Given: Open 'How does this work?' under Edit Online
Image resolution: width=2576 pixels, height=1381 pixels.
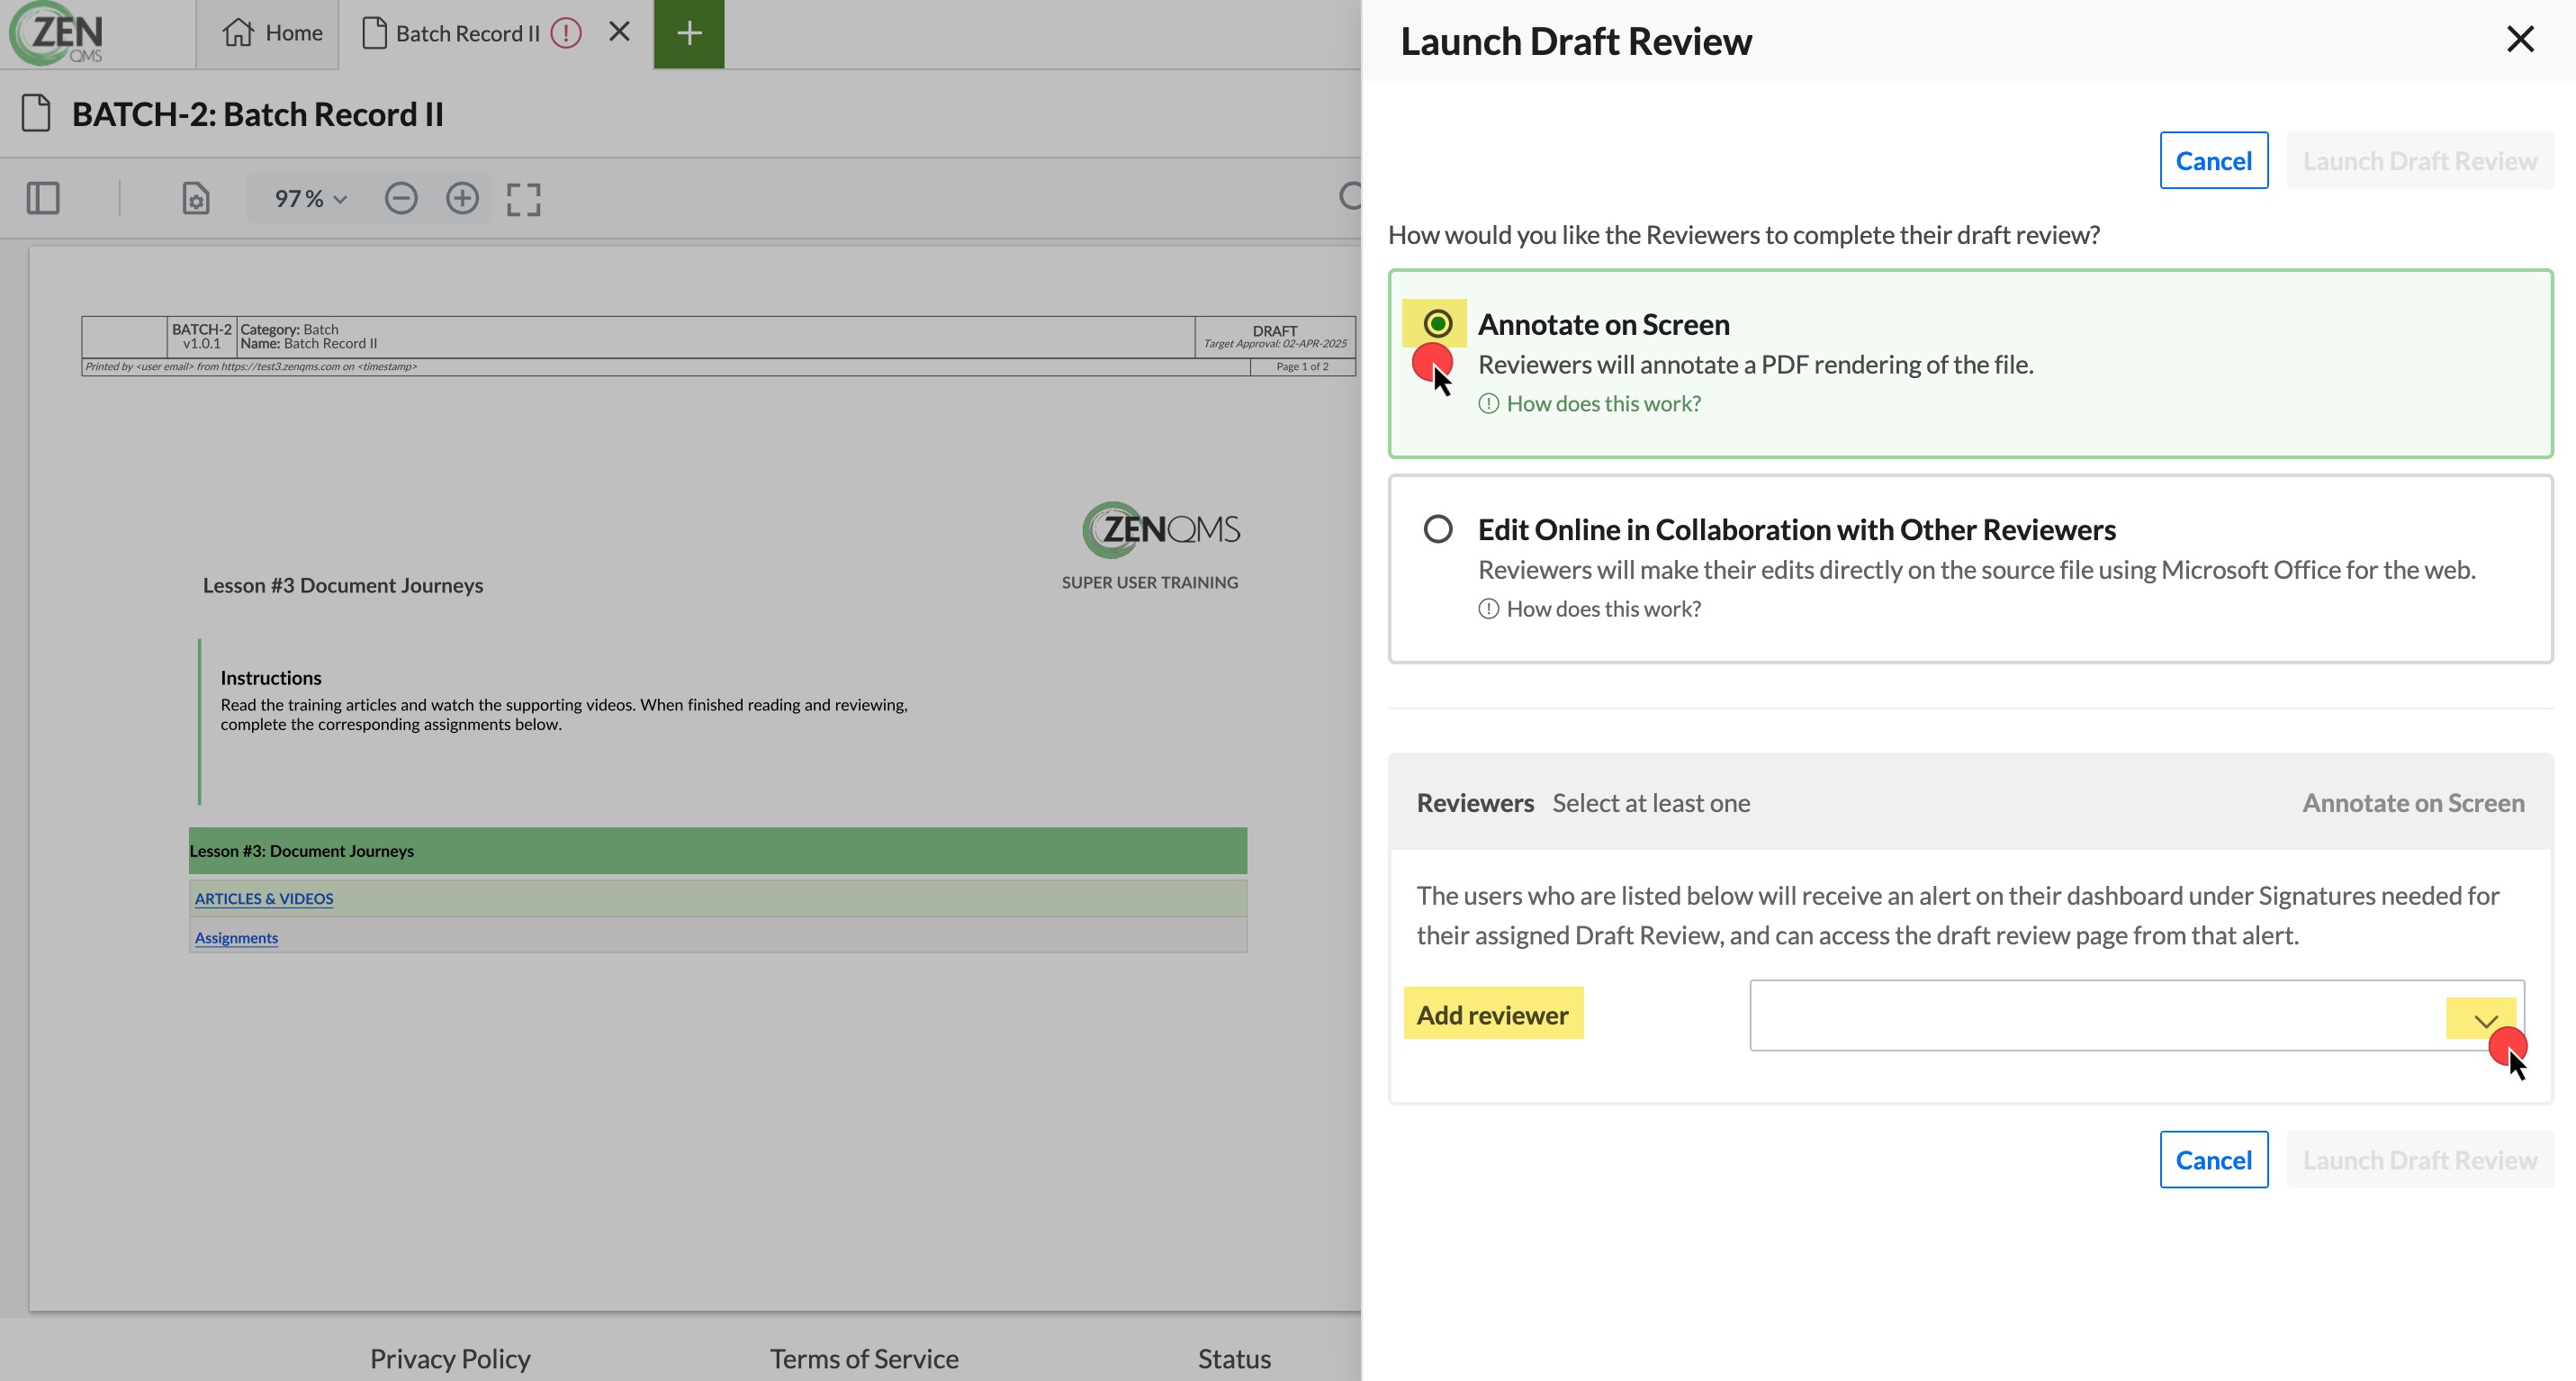Looking at the screenshot, I should click(1603, 608).
